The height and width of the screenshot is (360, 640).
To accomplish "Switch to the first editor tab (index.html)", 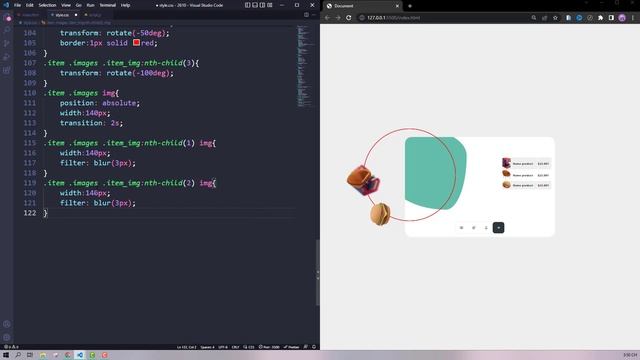I will pyautogui.click(x=30, y=15).
